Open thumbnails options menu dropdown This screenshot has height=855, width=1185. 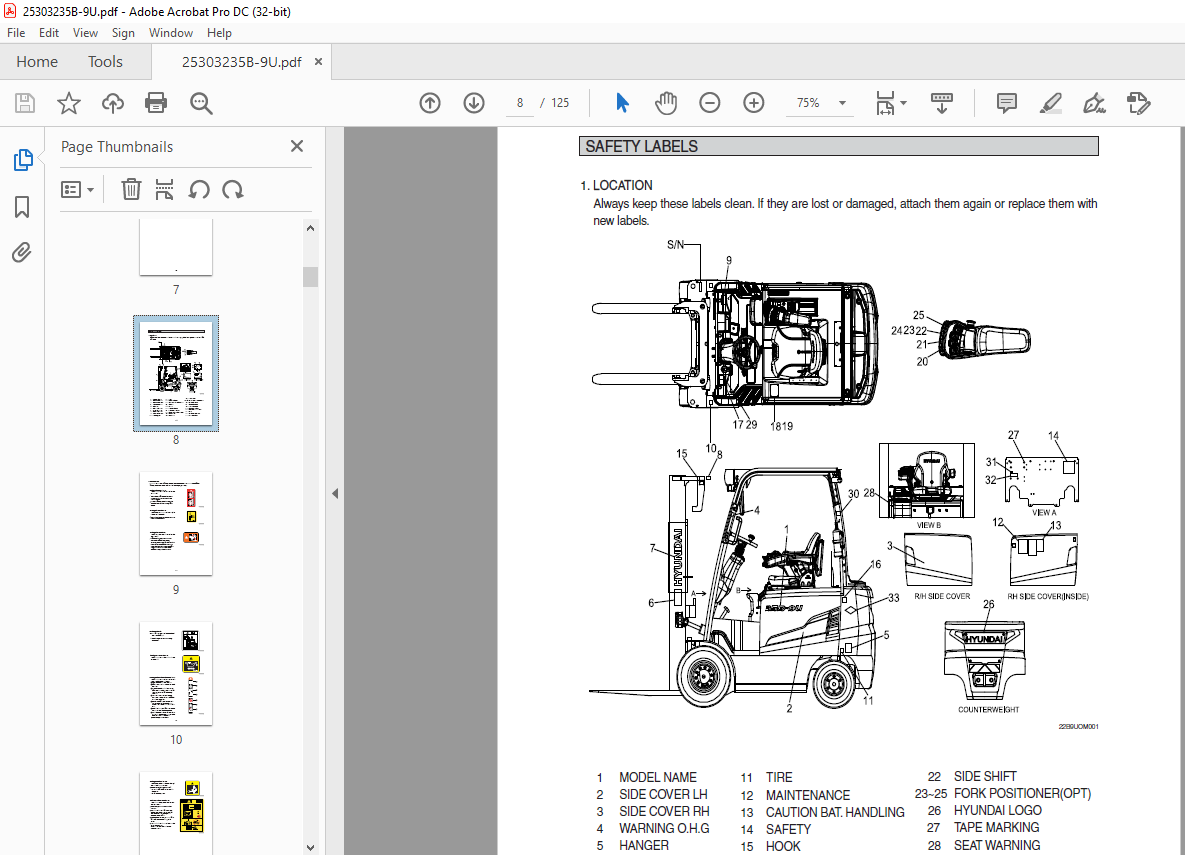coord(77,190)
